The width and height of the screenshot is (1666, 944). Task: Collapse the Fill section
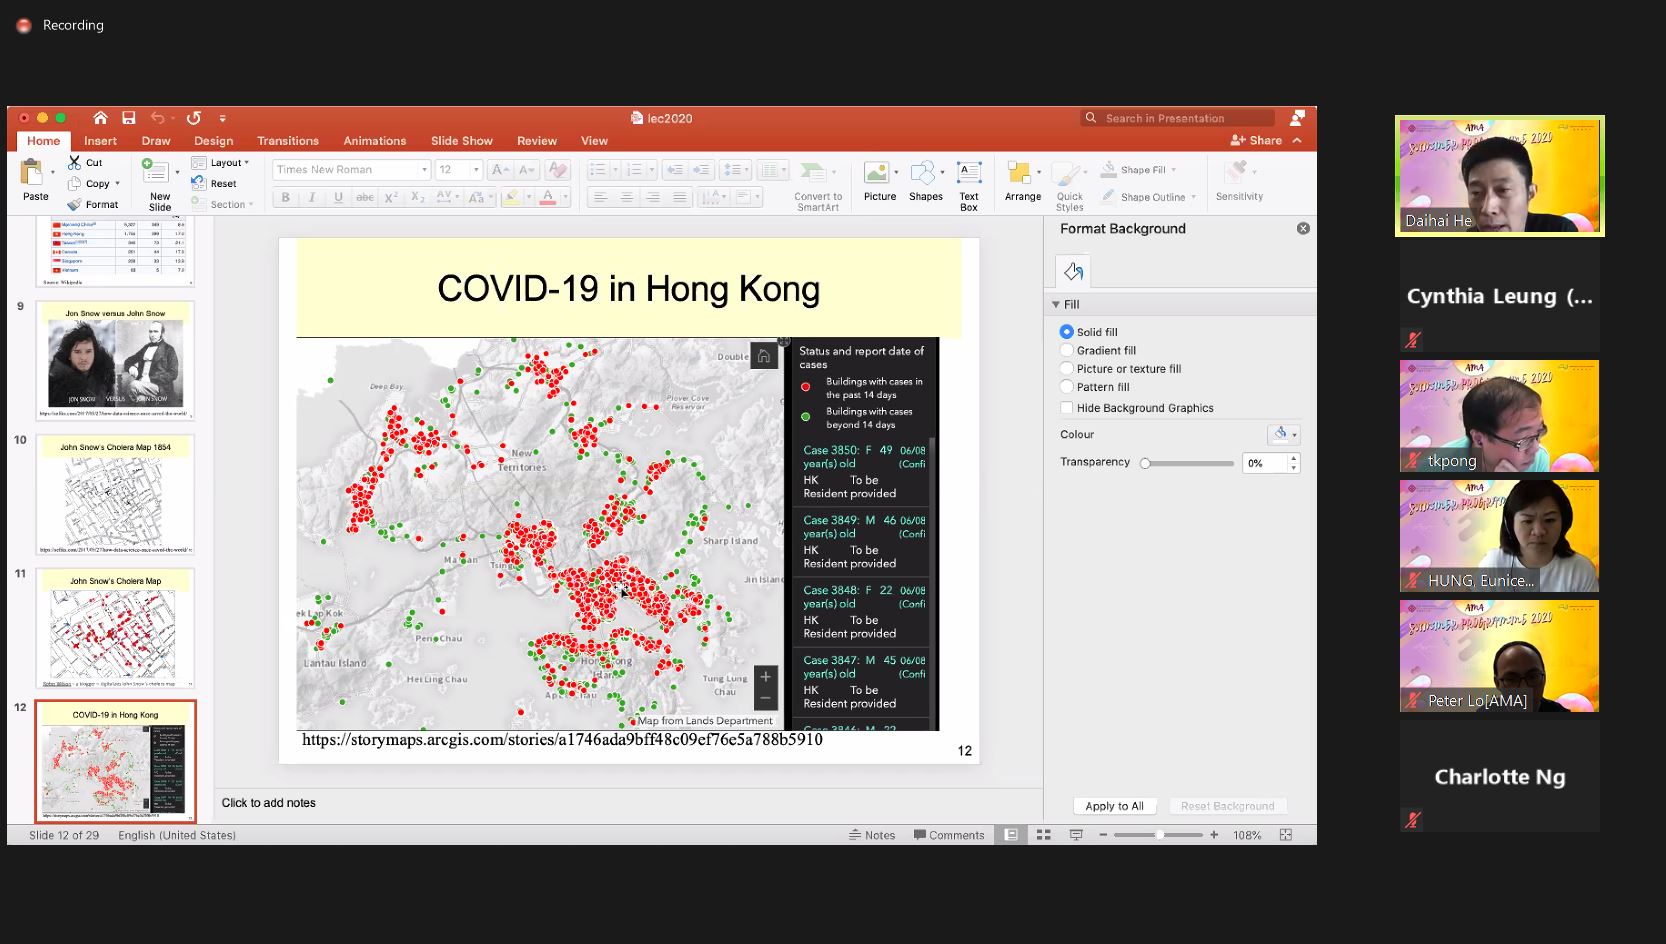(x=1056, y=305)
